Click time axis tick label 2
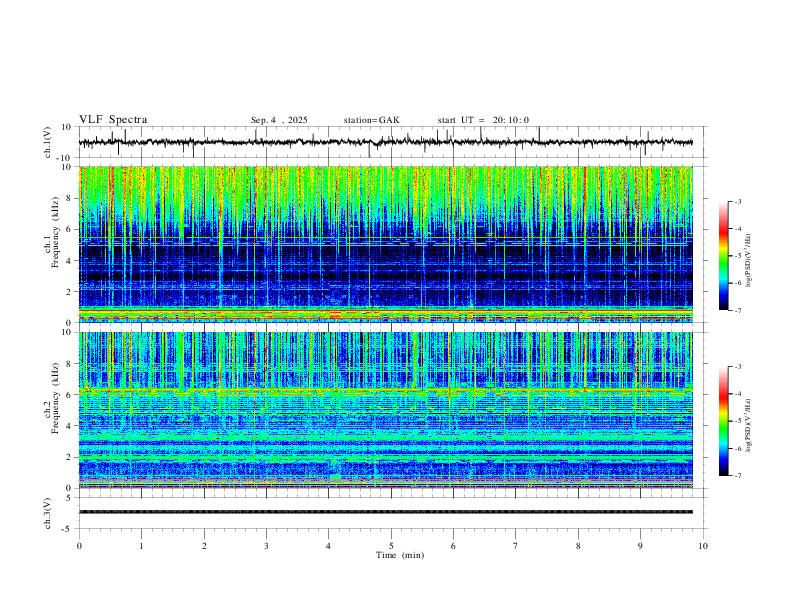The height and width of the screenshot is (612, 792). tap(204, 546)
